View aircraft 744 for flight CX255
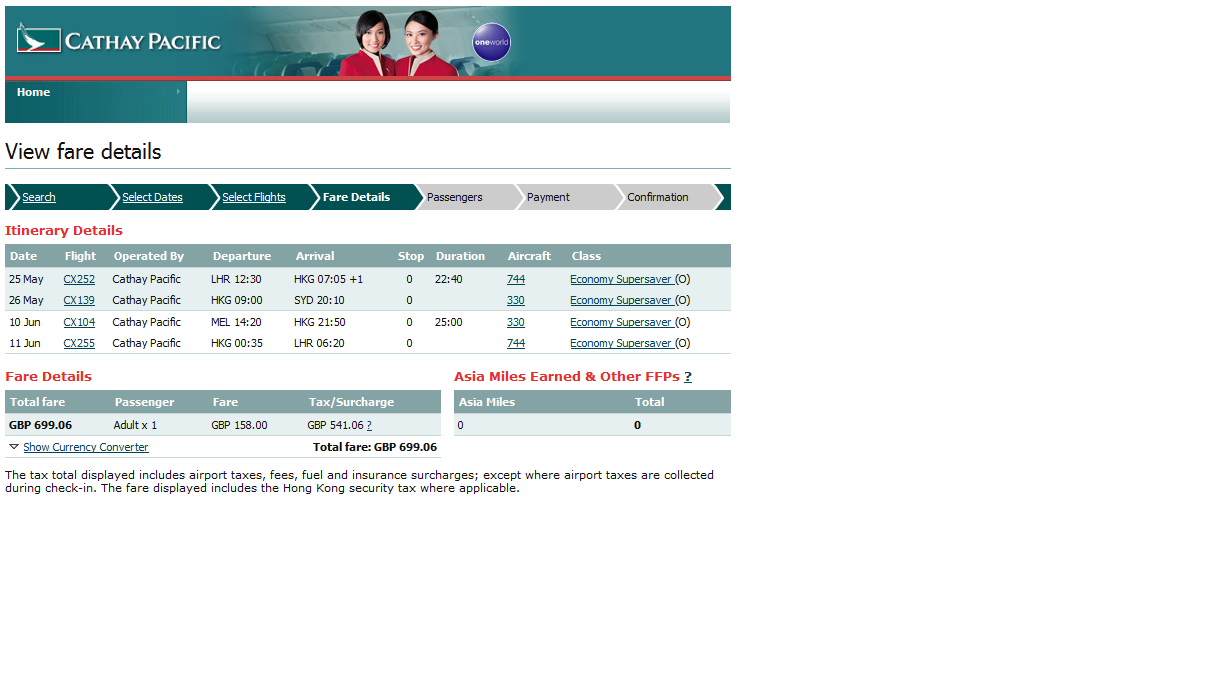The image size is (1230, 692). click(x=516, y=343)
